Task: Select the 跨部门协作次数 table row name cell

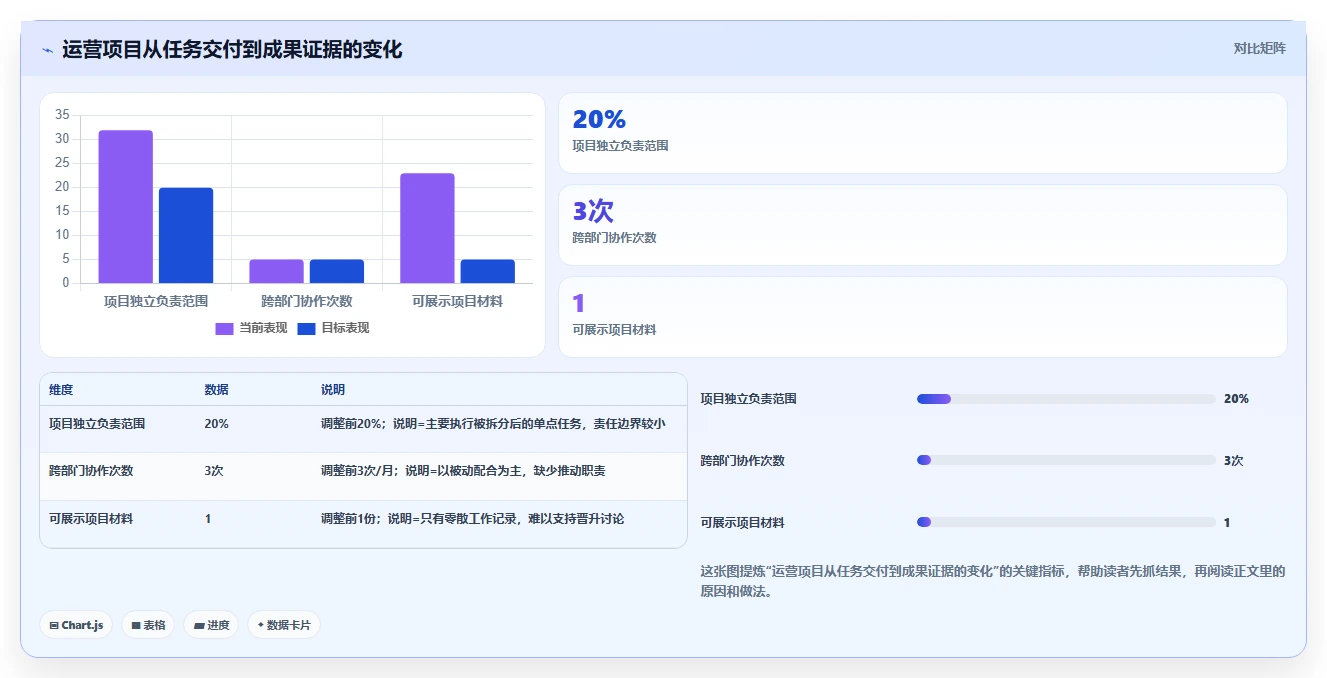Action: 91,471
